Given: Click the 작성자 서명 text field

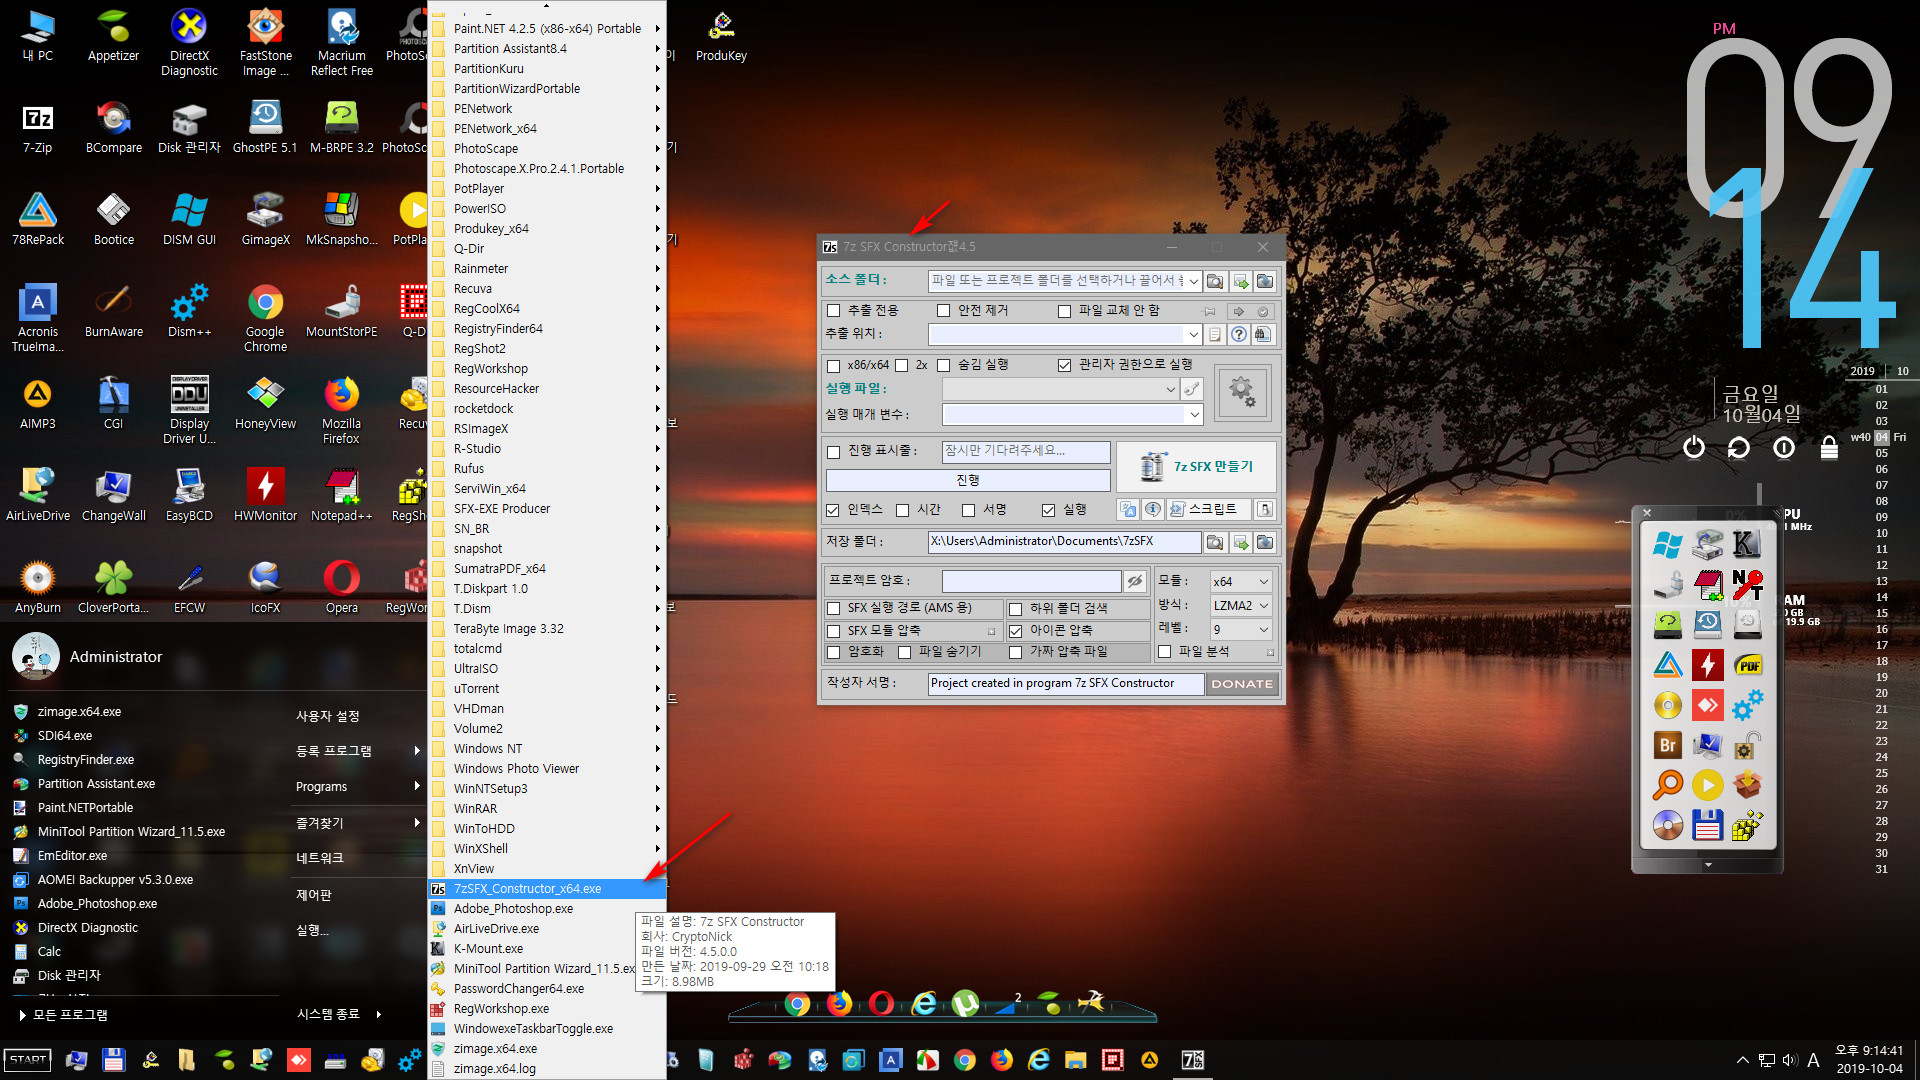Looking at the screenshot, I should coord(1066,684).
